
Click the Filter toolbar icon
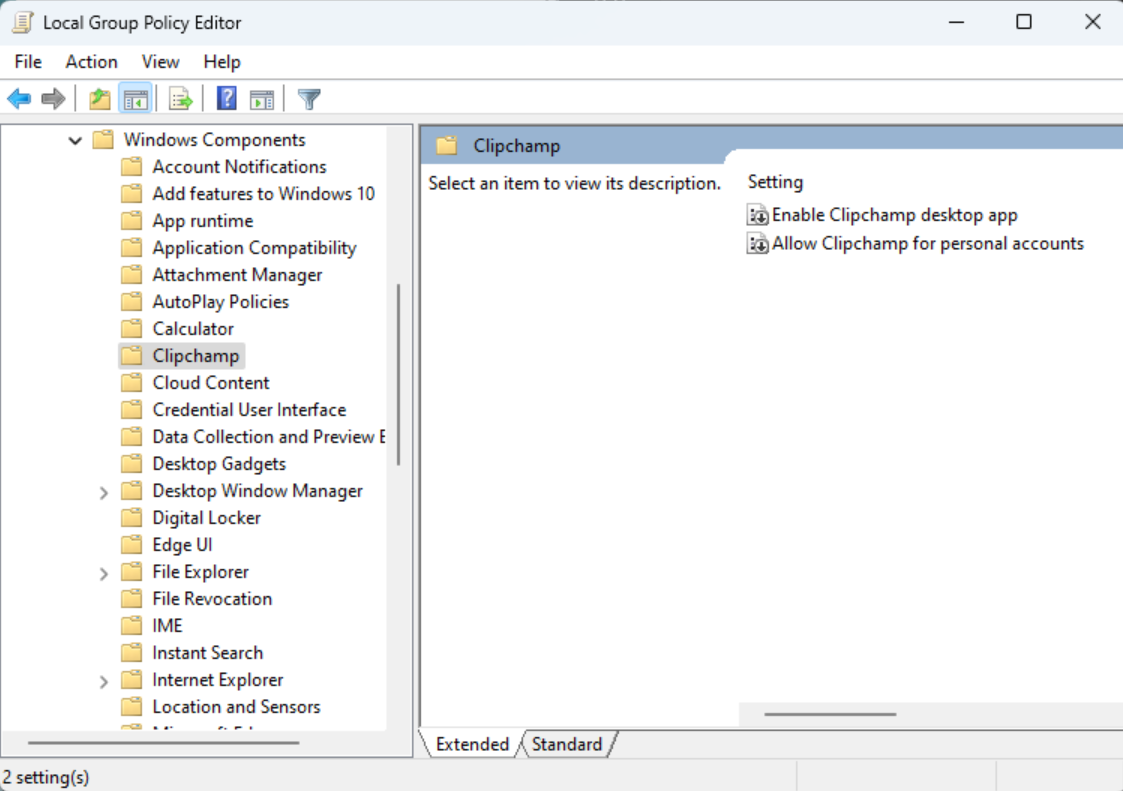point(308,98)
